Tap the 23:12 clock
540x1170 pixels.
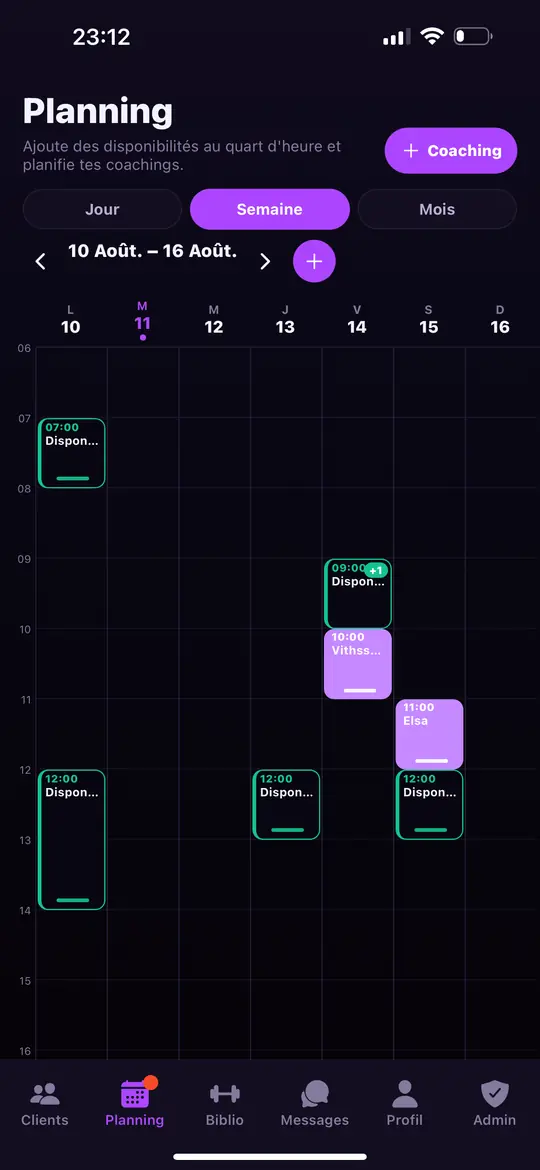(101, 37)
